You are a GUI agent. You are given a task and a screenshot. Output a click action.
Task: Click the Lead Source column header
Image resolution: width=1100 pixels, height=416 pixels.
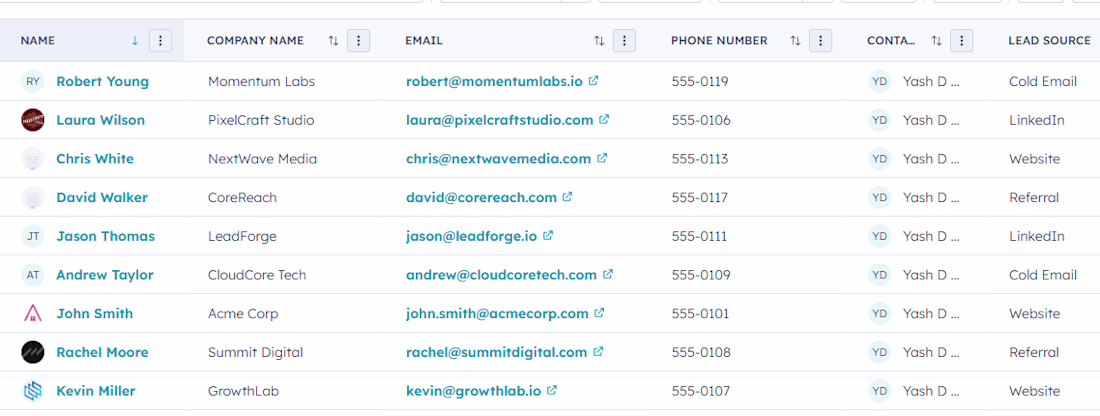point(1049,41)
